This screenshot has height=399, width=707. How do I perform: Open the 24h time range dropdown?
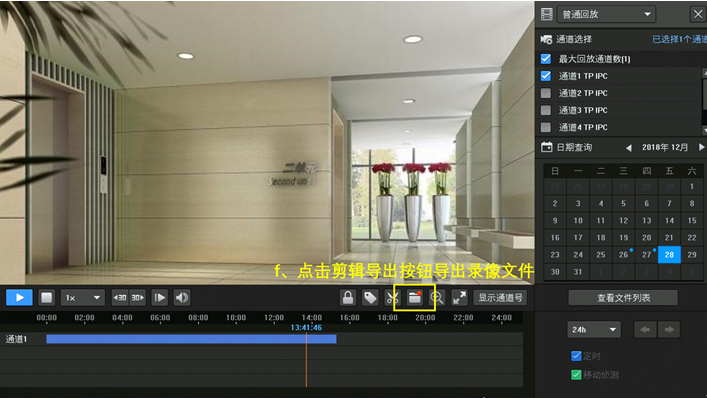594,330
